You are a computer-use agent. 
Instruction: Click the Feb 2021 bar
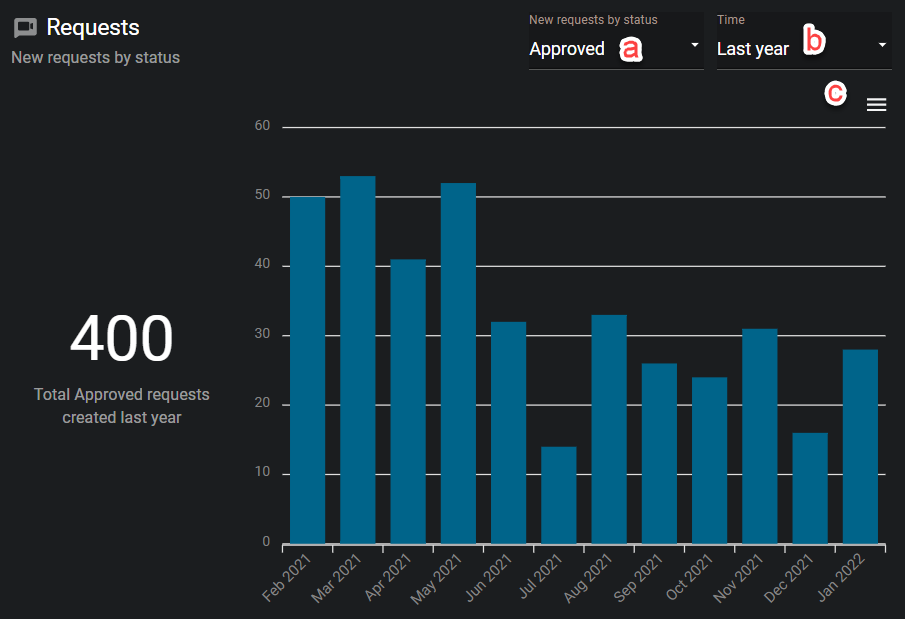tap(307, 370)
